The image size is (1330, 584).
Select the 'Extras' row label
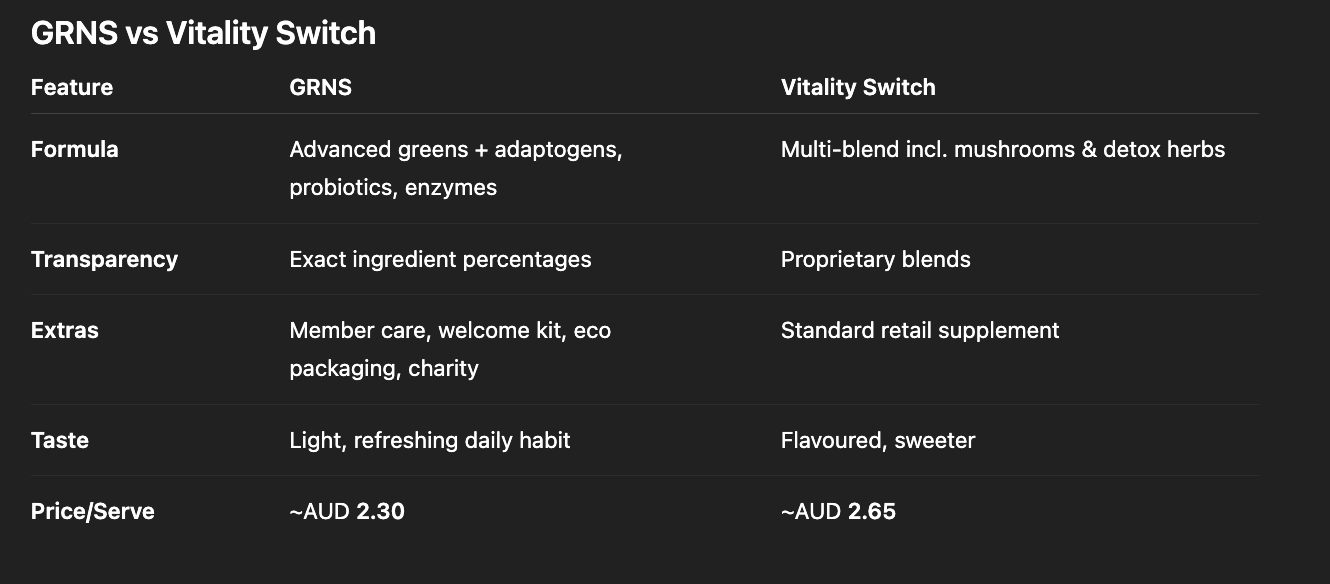pos(65,331)
